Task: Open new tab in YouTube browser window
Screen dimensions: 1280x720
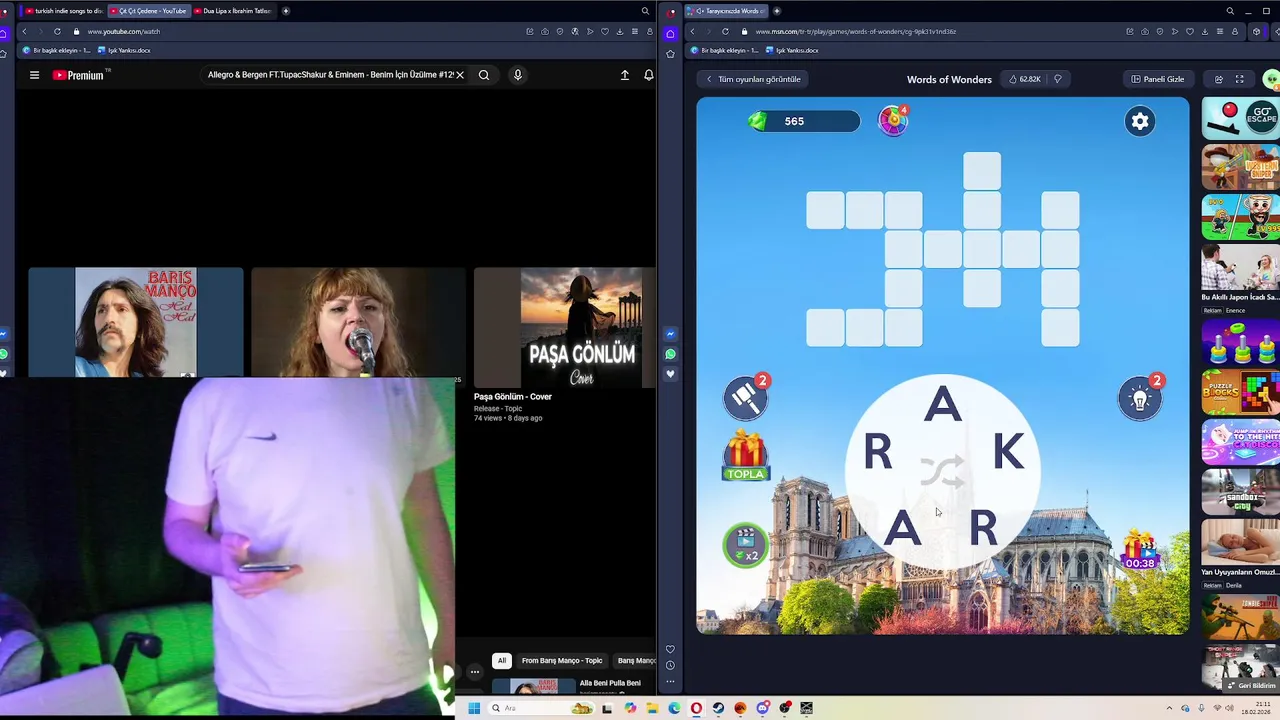Action: 286,11
